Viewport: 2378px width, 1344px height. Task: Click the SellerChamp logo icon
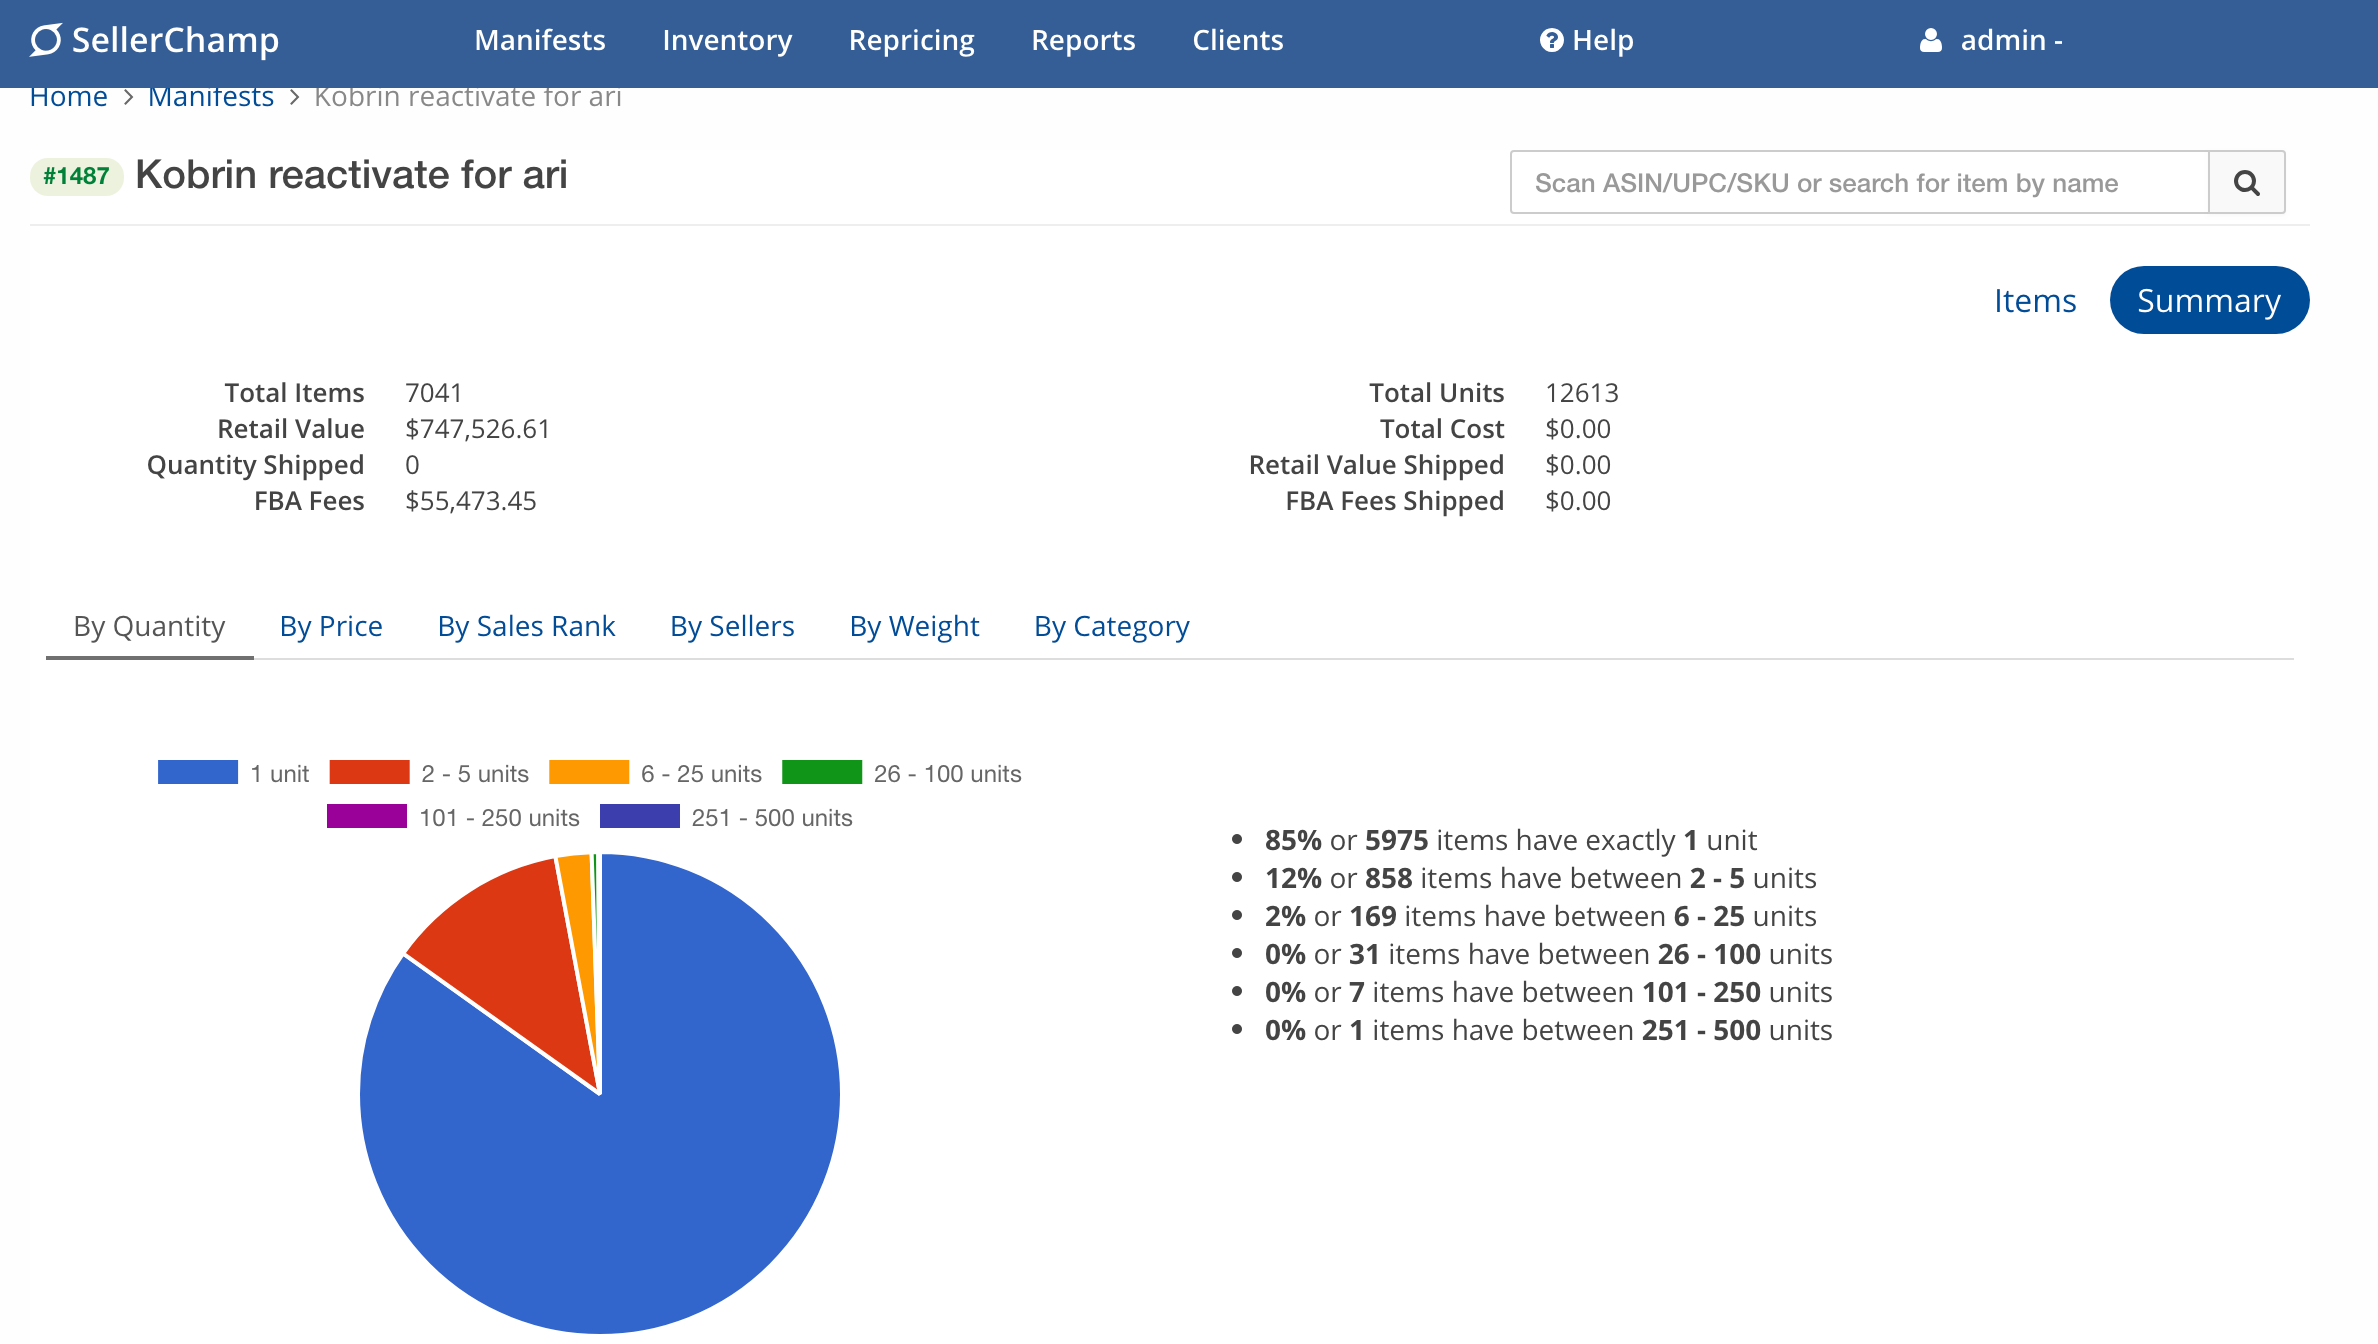(x=46, y=40)
